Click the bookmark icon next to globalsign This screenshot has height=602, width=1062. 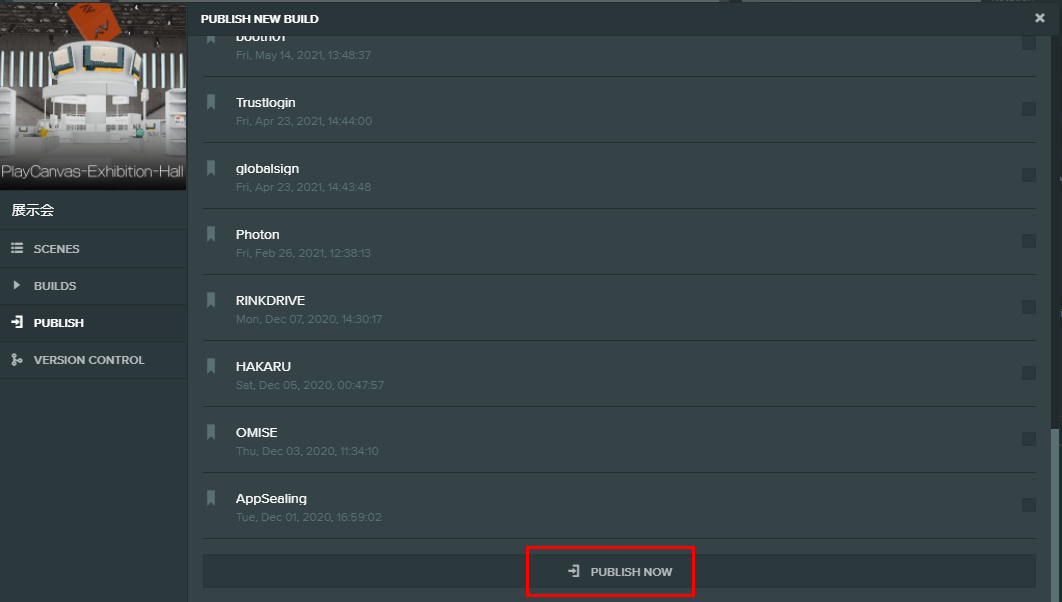(x=211, y=168)
